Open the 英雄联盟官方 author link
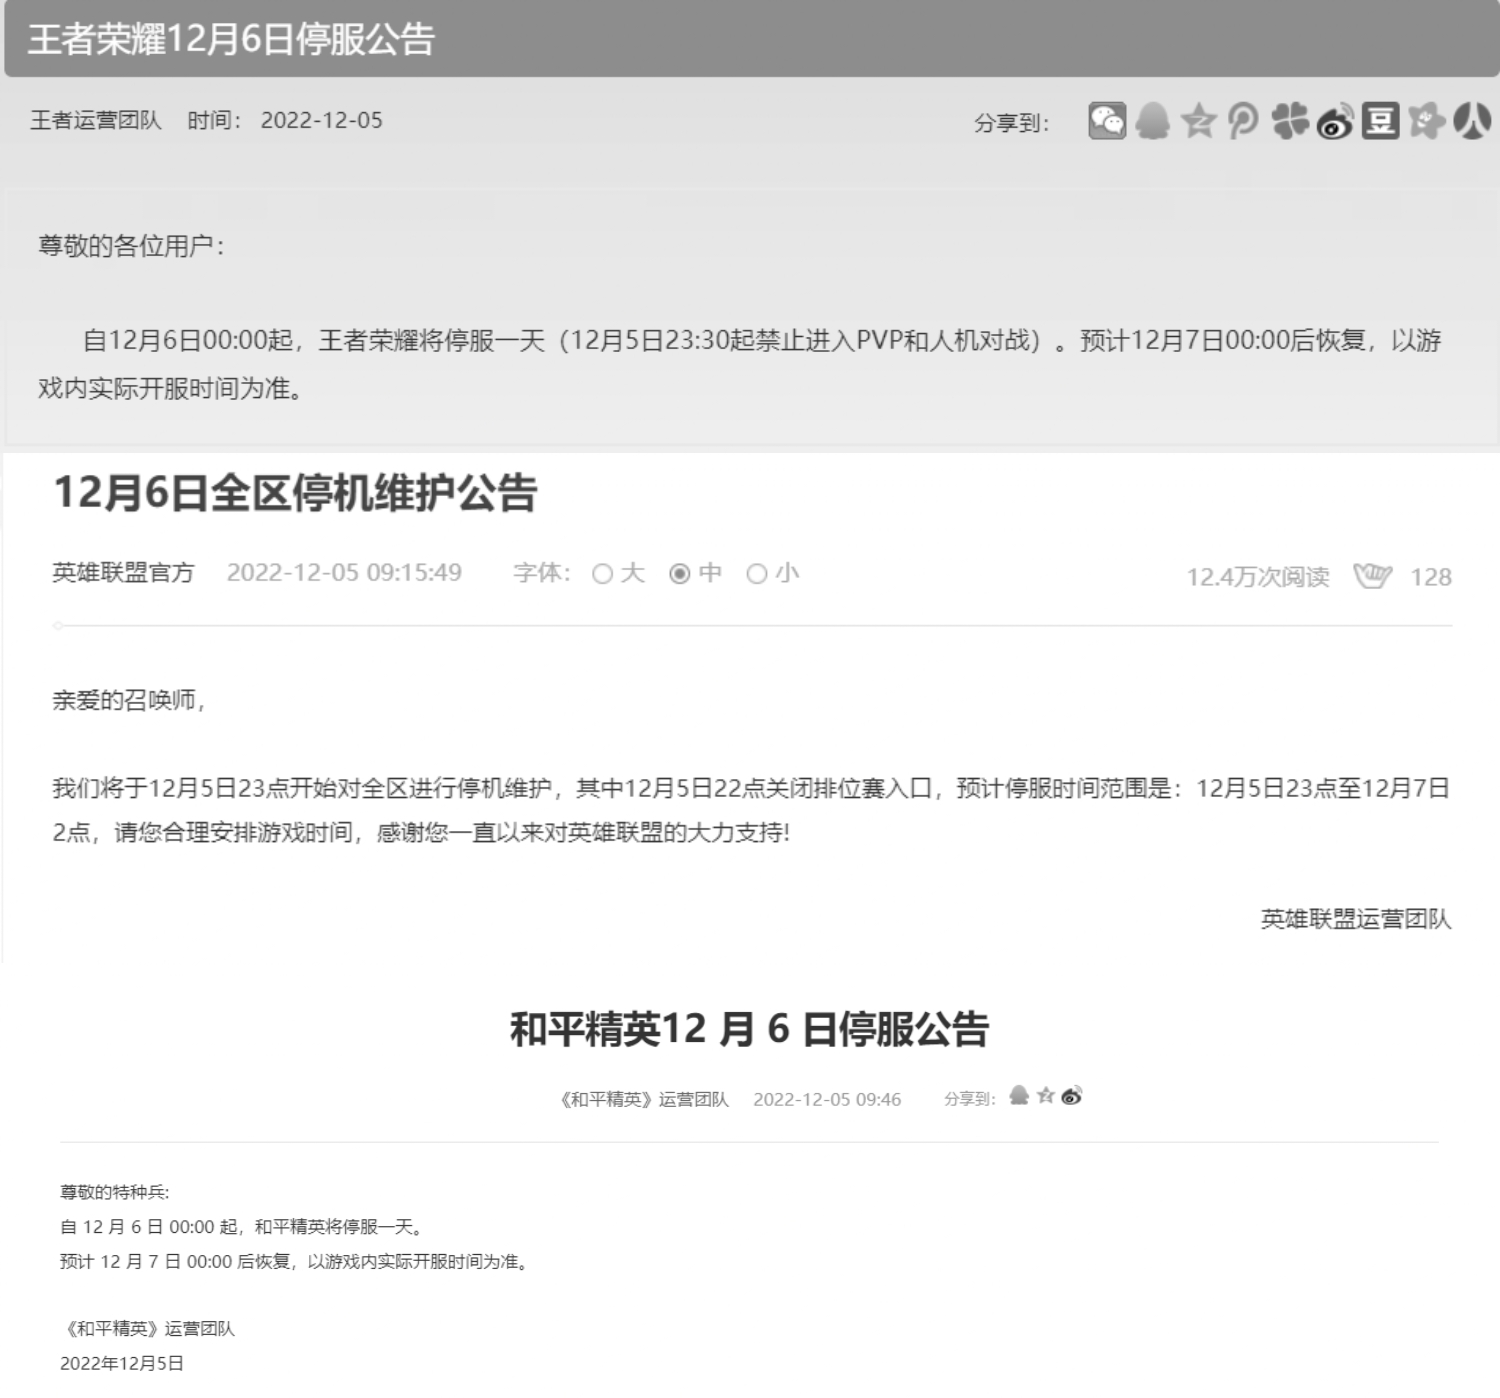Screen dimensions: 1500x1398 pos(122,572)
